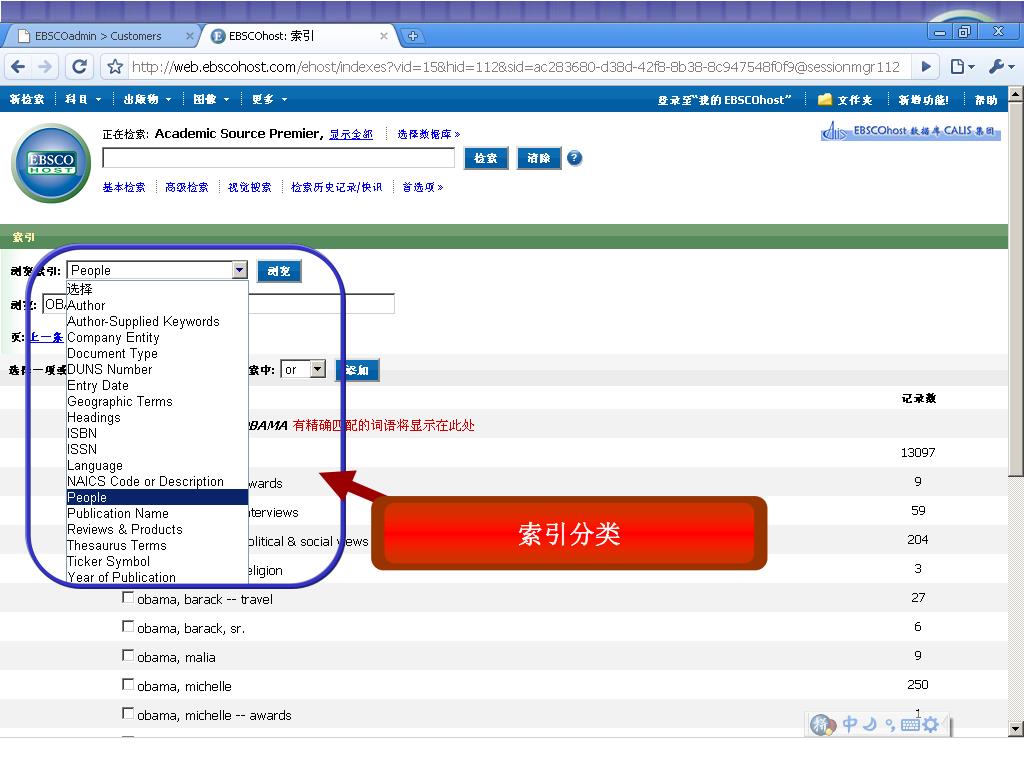The width and height of the screenshot is (1024, 768).
Task: Go forward with the browser forward arrow
Action: click(x=45, y=67)
